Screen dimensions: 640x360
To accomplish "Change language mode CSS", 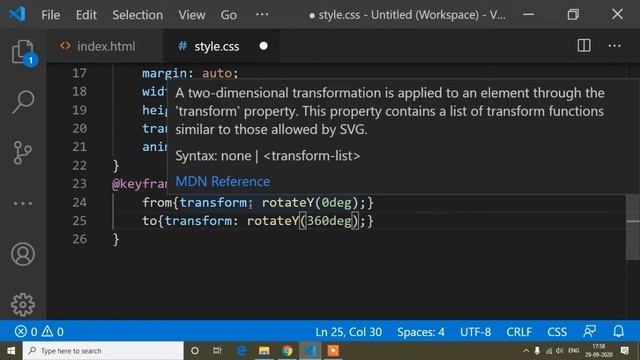I will click(557, 332).
